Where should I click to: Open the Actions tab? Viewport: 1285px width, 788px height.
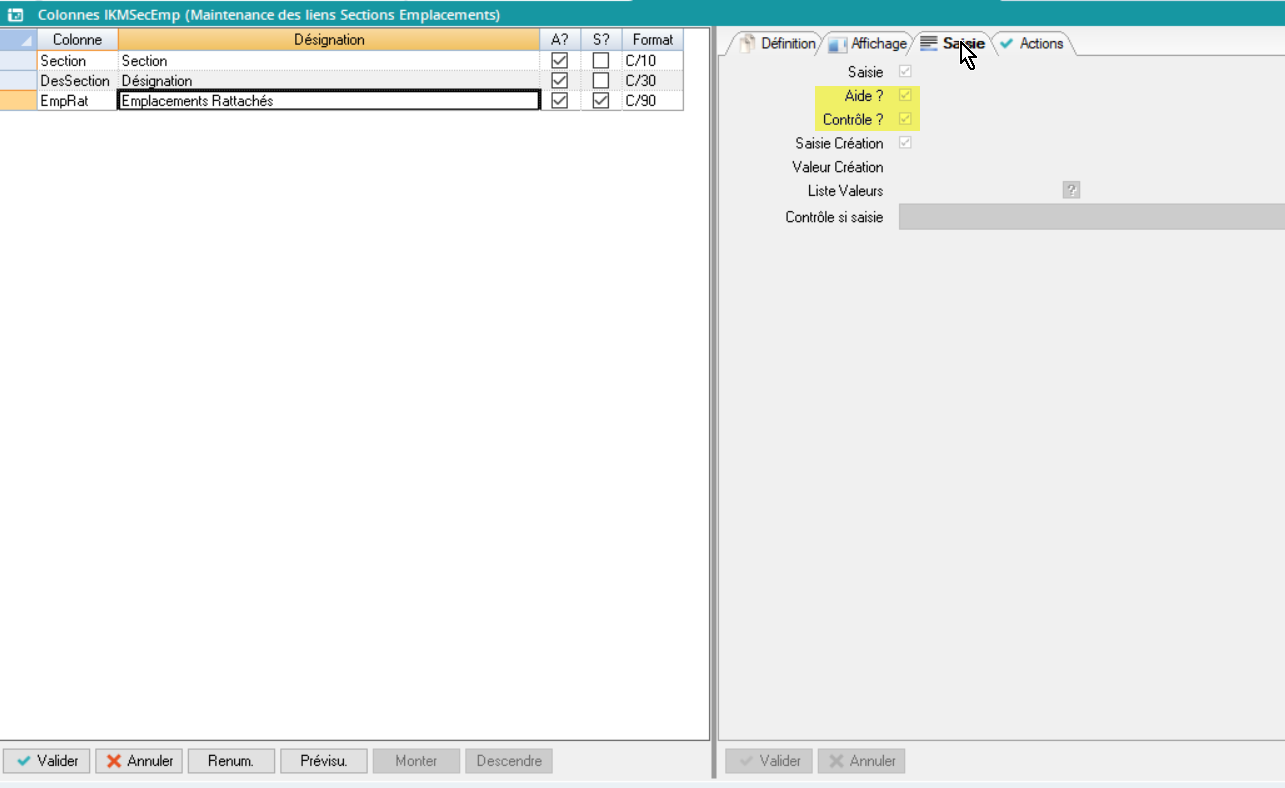pos(1032,44)
